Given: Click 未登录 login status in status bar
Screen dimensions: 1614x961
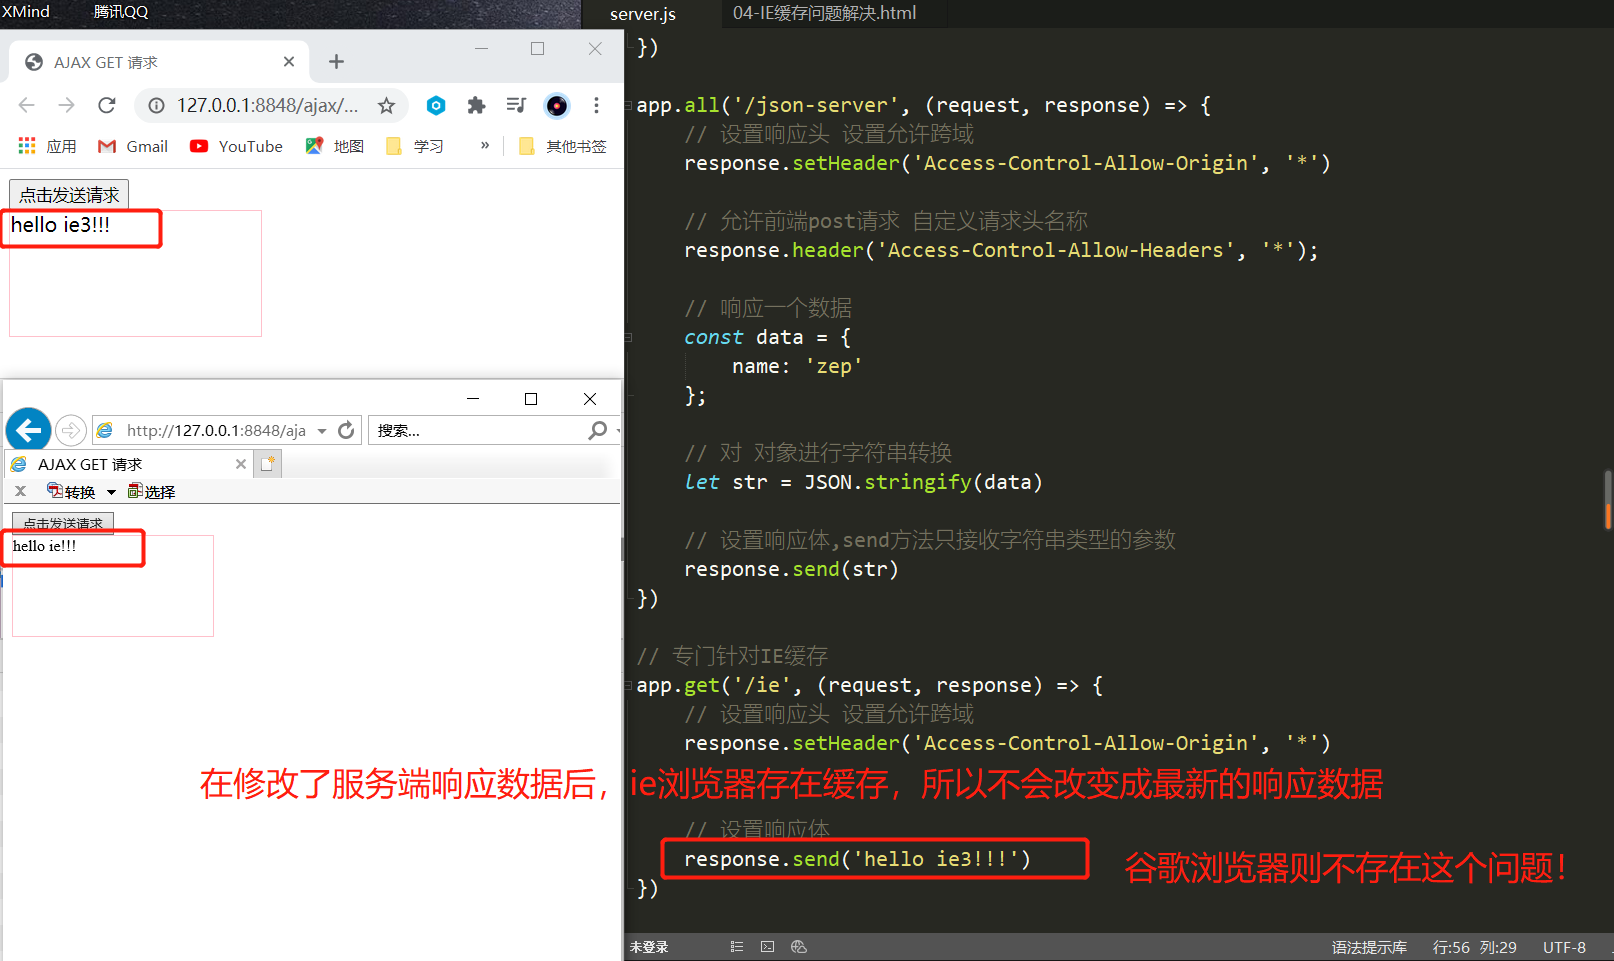Looking at the screenshot, I should (x=649, y=947).
